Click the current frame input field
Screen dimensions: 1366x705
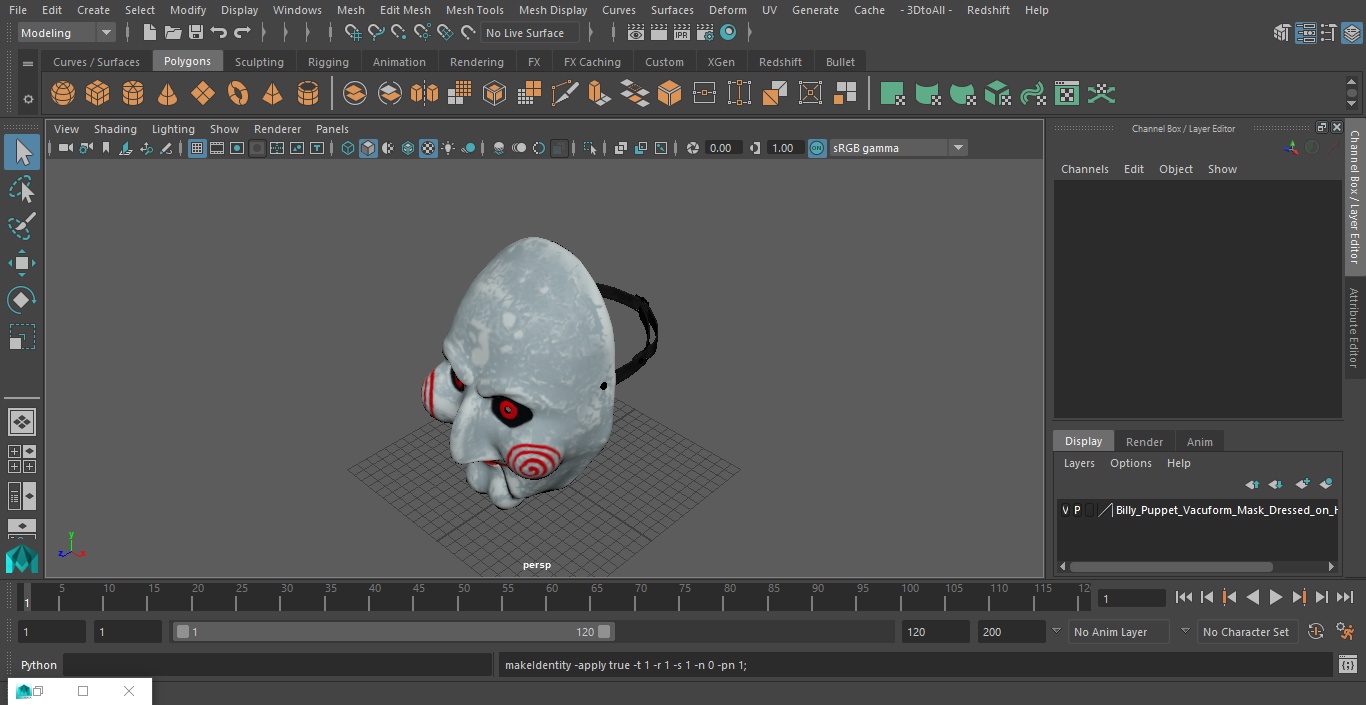click(x=1131, y=598)
